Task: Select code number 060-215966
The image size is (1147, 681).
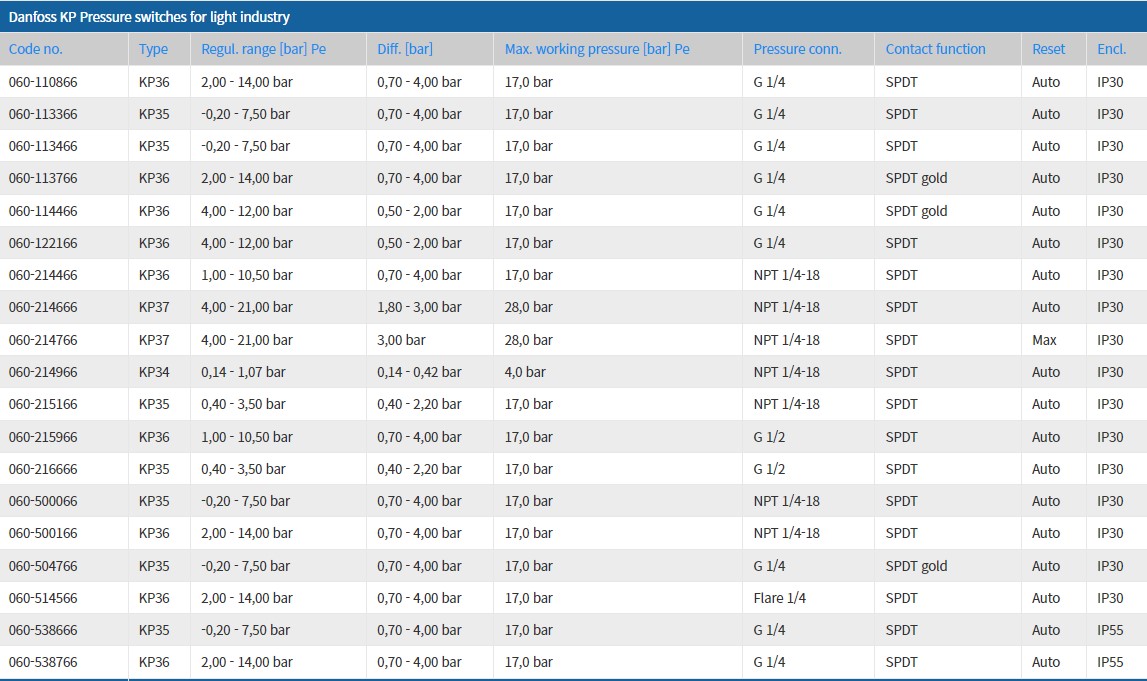Action: click(x=43, y=437)
